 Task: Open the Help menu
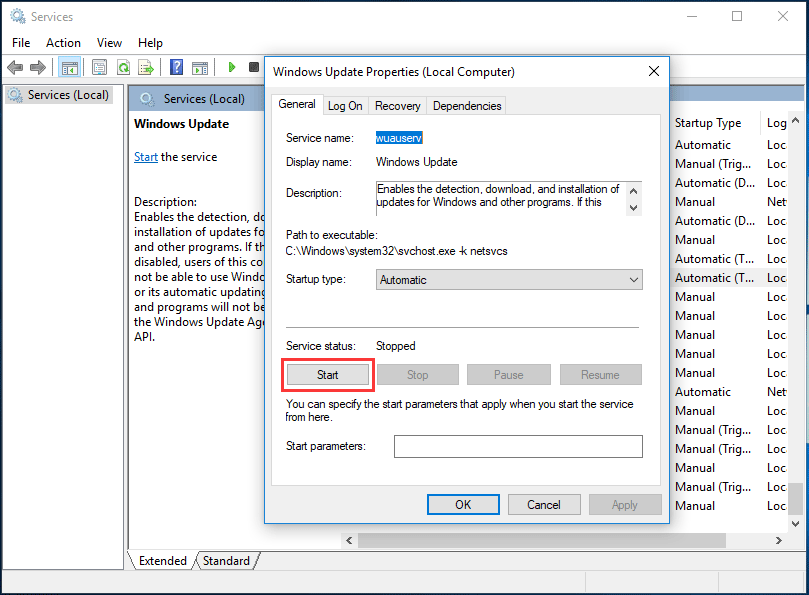pos(150,43)
